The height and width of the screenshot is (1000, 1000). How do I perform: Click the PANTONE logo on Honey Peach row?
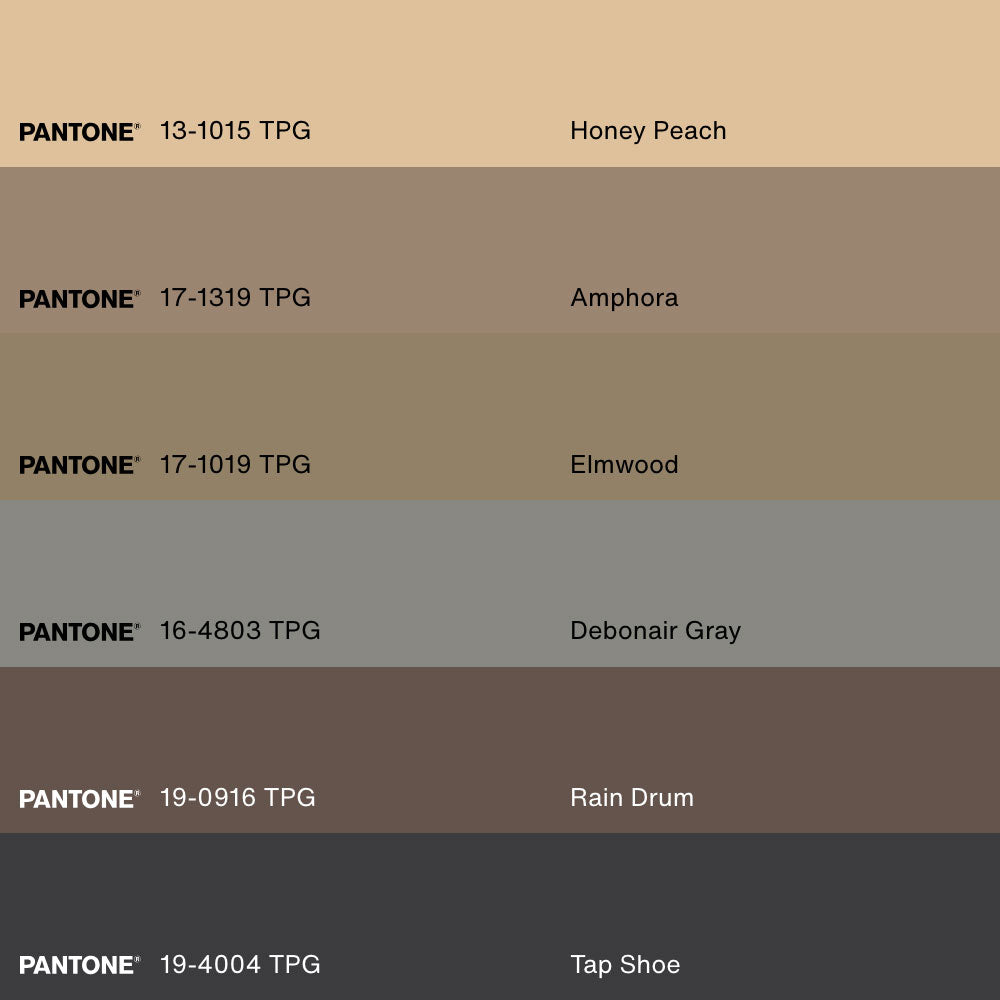(79, 132)
